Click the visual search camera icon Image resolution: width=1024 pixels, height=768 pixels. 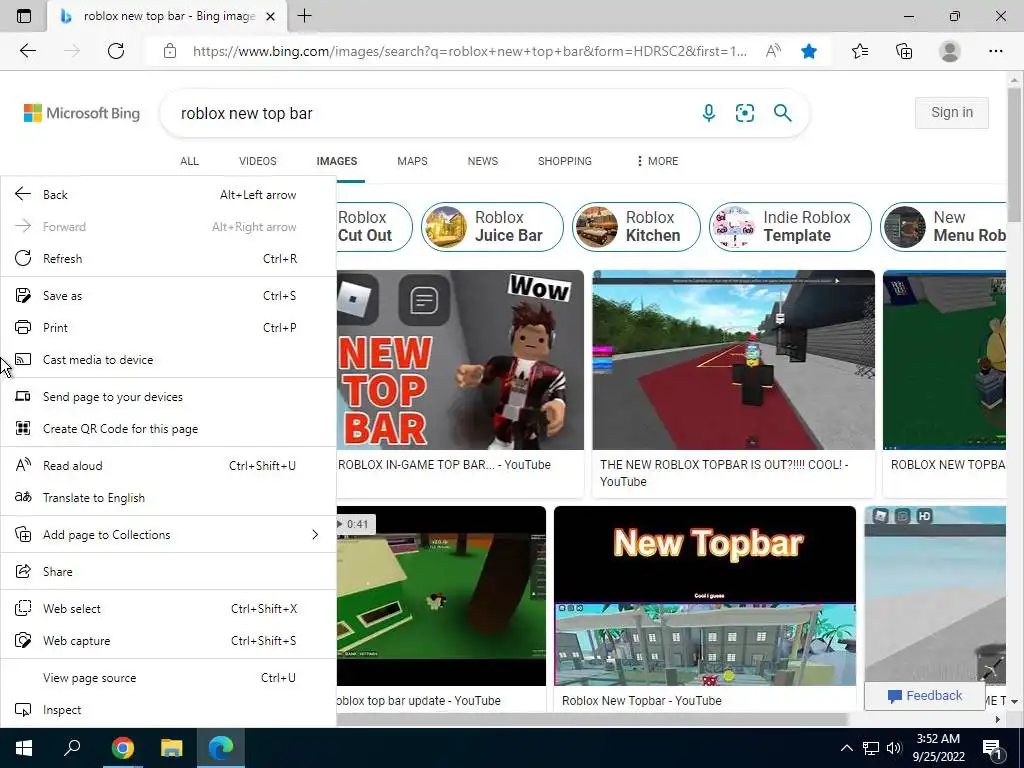[x=744, y=113]
